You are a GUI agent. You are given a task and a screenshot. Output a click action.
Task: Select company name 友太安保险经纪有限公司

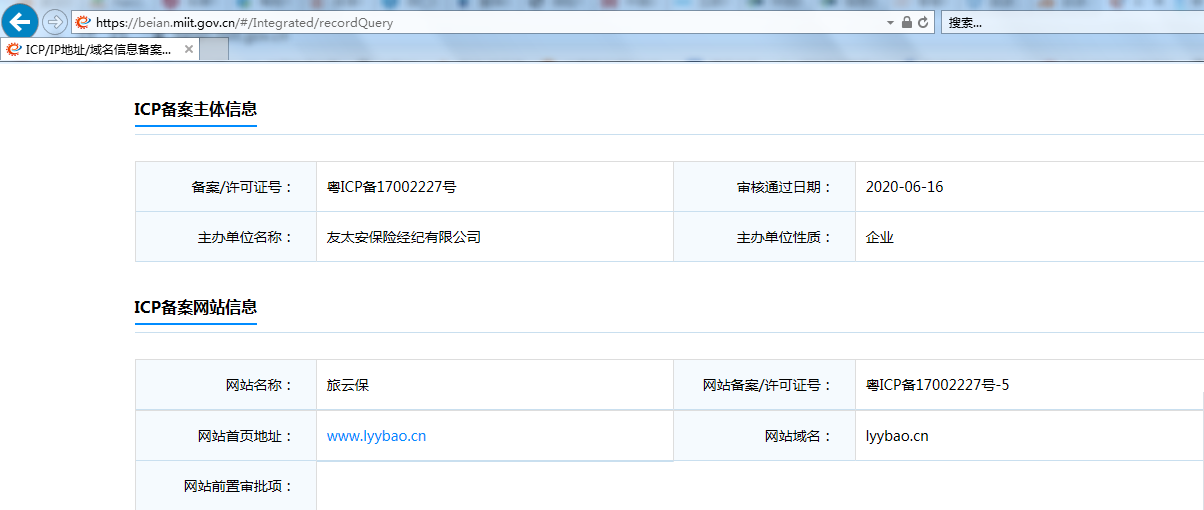coord(404,238)
